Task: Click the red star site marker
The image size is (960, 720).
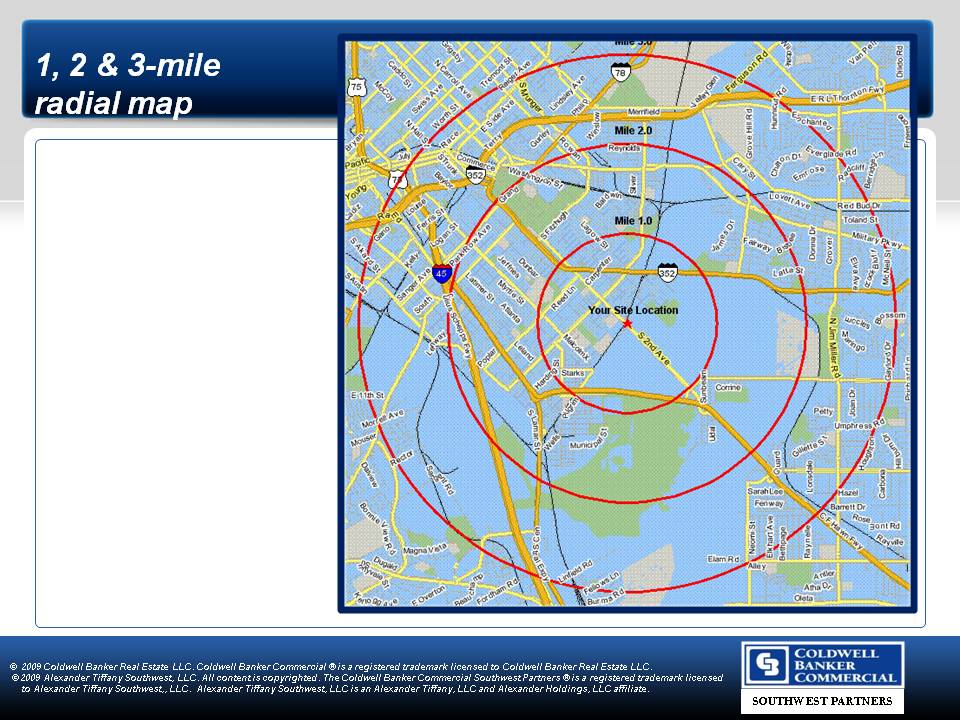Action: (627, 324)
